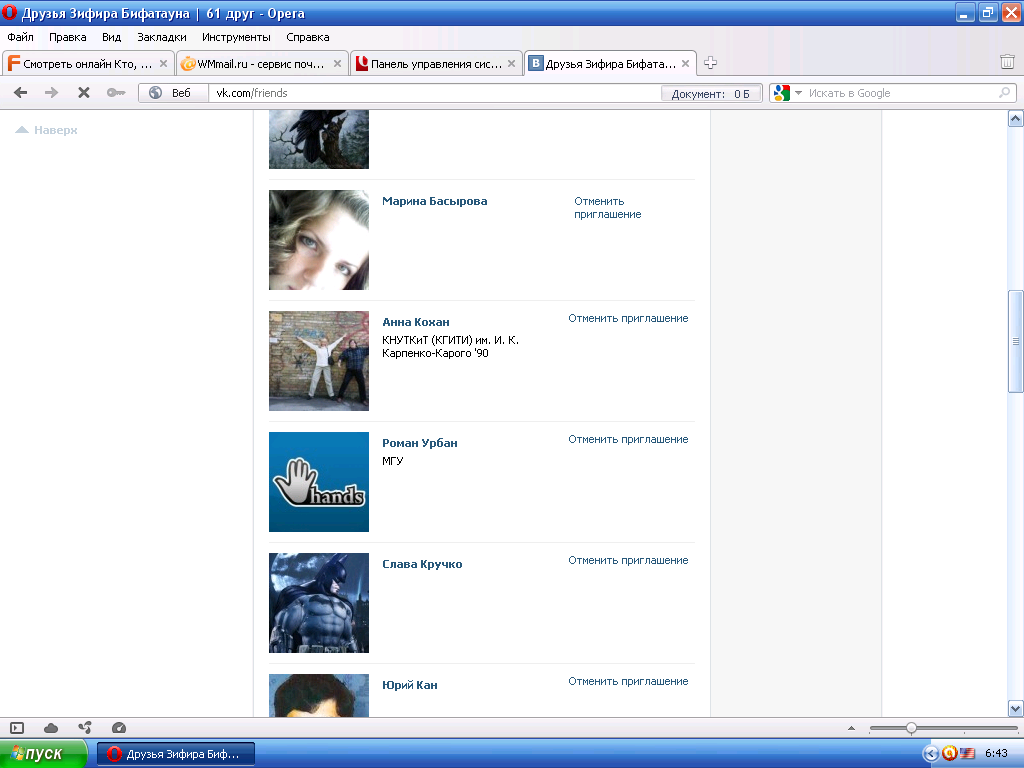The height and width of the screenshot is (768, 1024).
Task: Close the Смотреть онлайн tab
Action: point(163,63)
